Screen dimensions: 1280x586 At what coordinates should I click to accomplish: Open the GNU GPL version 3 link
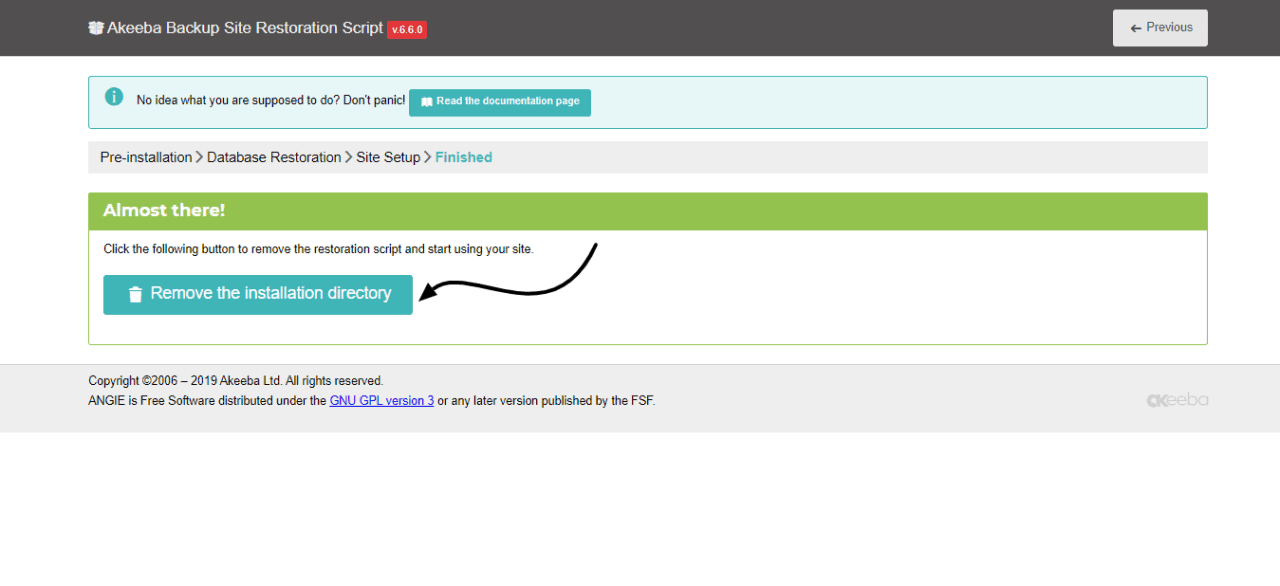382,401
